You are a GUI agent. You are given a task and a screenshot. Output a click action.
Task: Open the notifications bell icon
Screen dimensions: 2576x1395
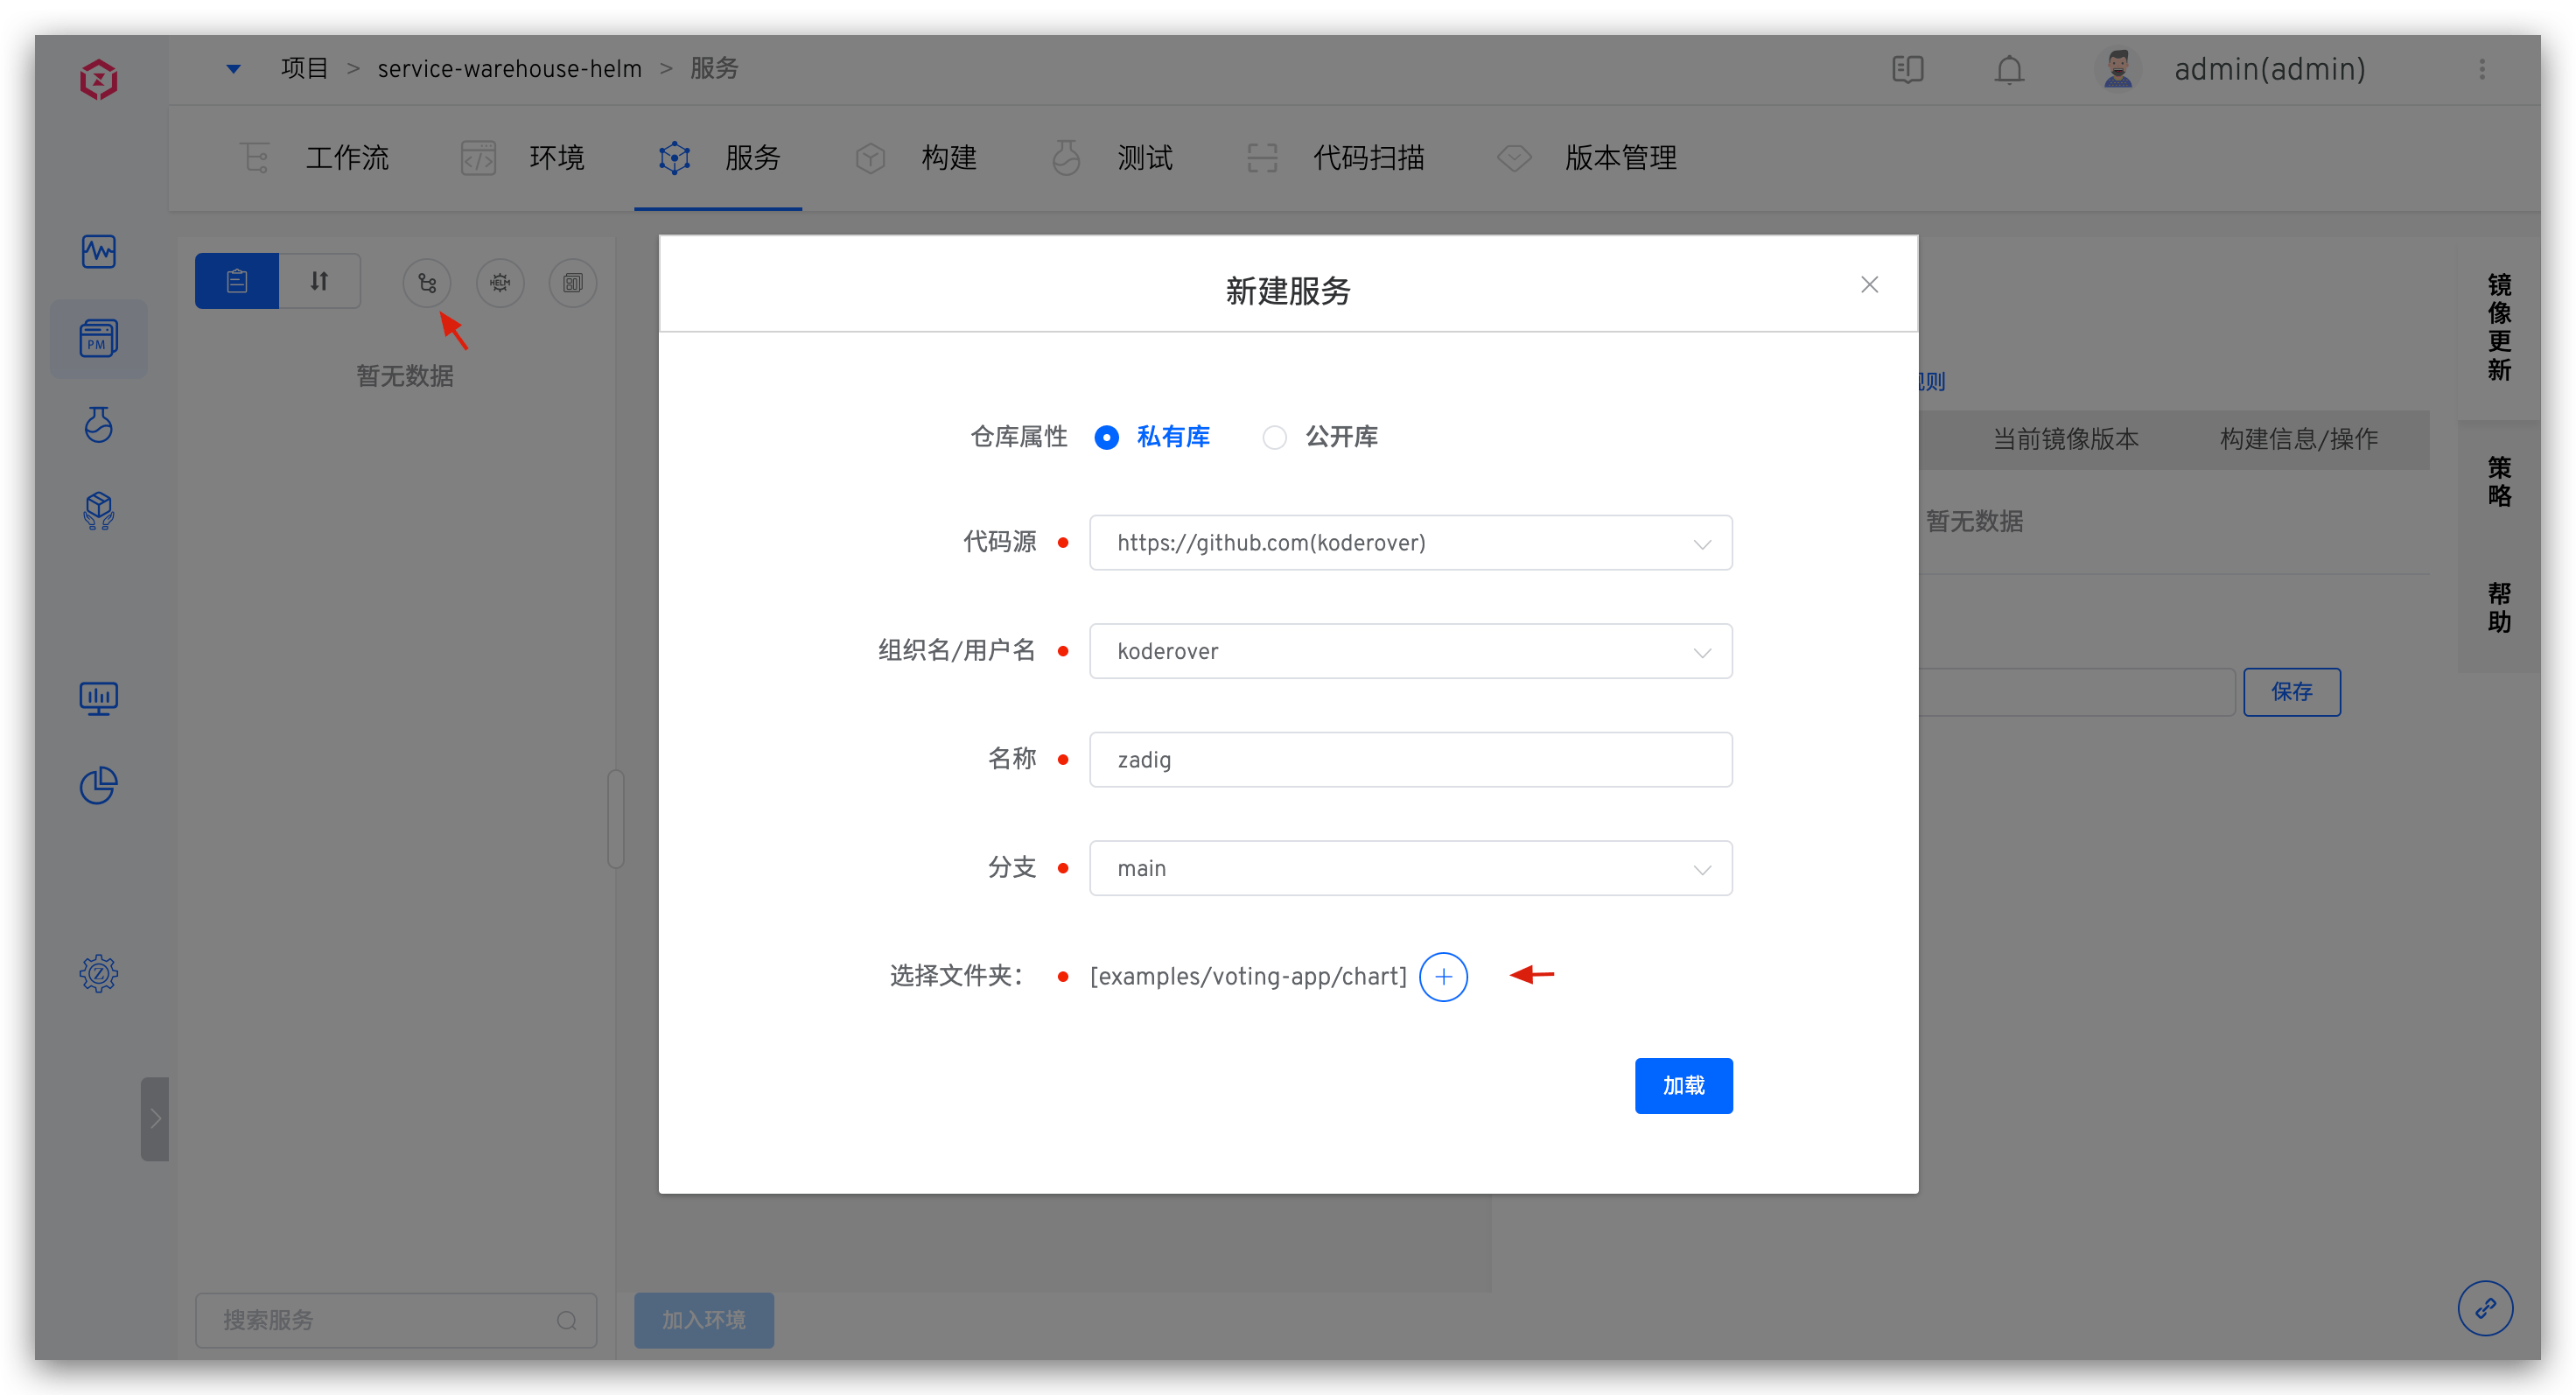tap(2009, 69)
